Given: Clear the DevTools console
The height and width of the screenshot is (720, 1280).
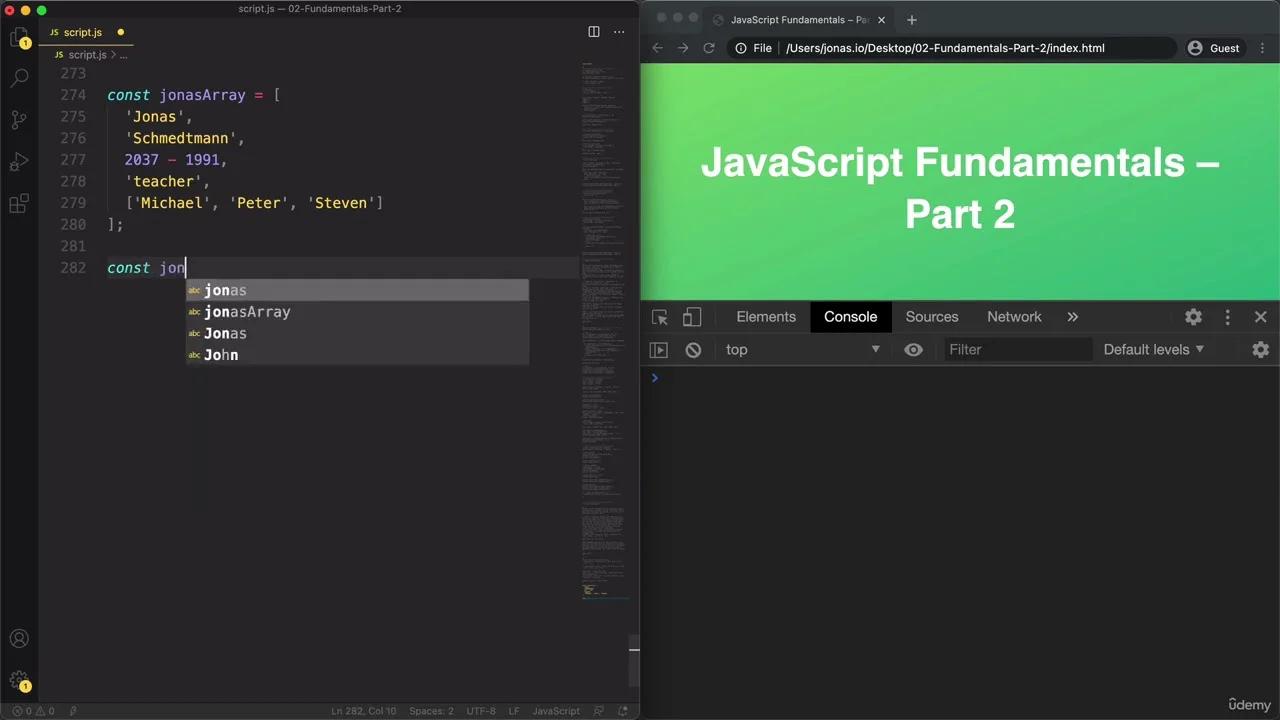Looking at the screenshot, I should coord(693,349).
